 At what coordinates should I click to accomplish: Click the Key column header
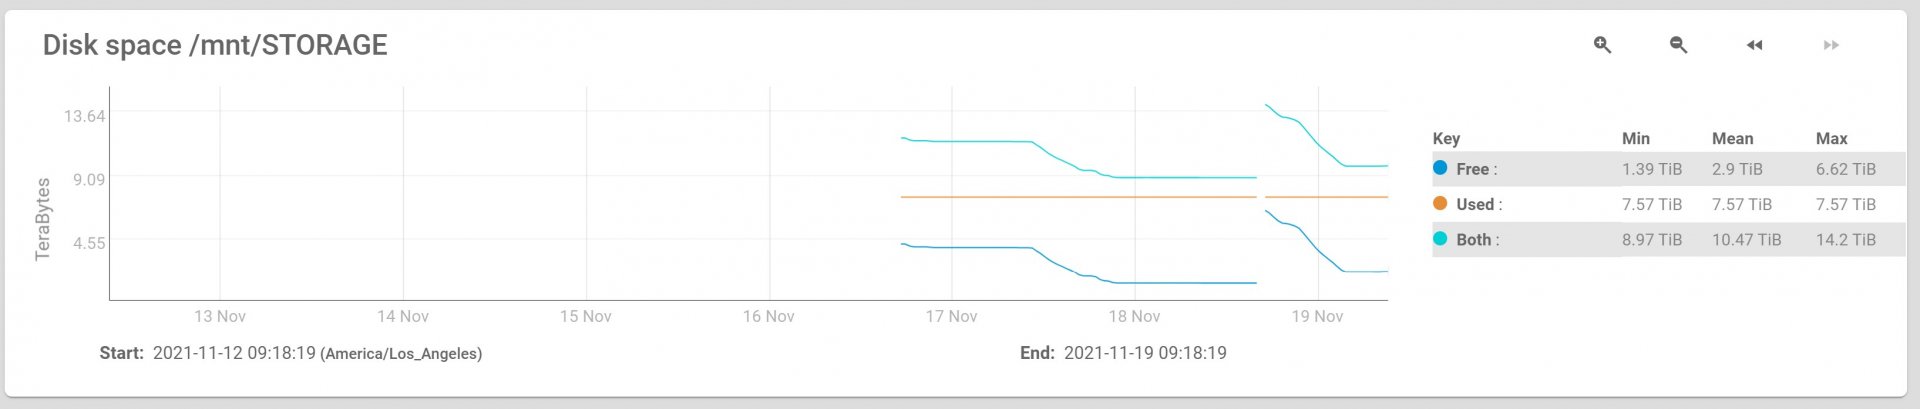[1446, 138]
